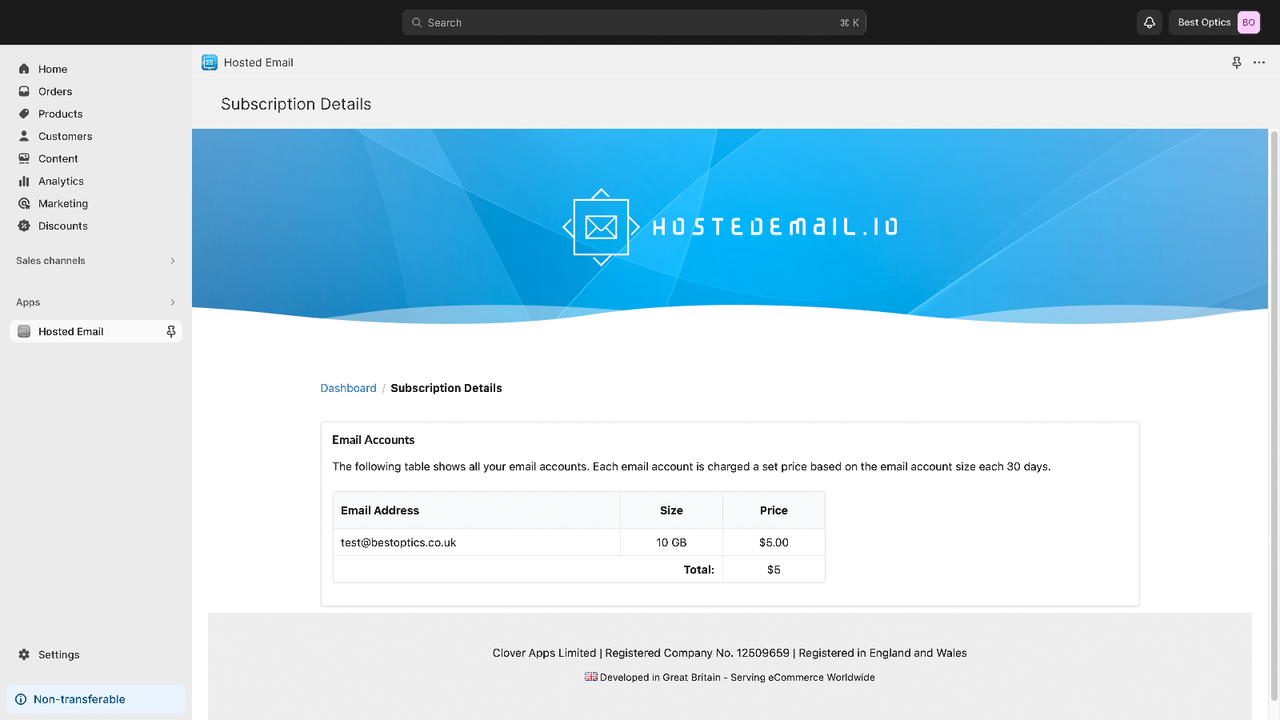Open Settings from the sidebar
This screenshot has height=720, width=1280.
pos(59,654)
